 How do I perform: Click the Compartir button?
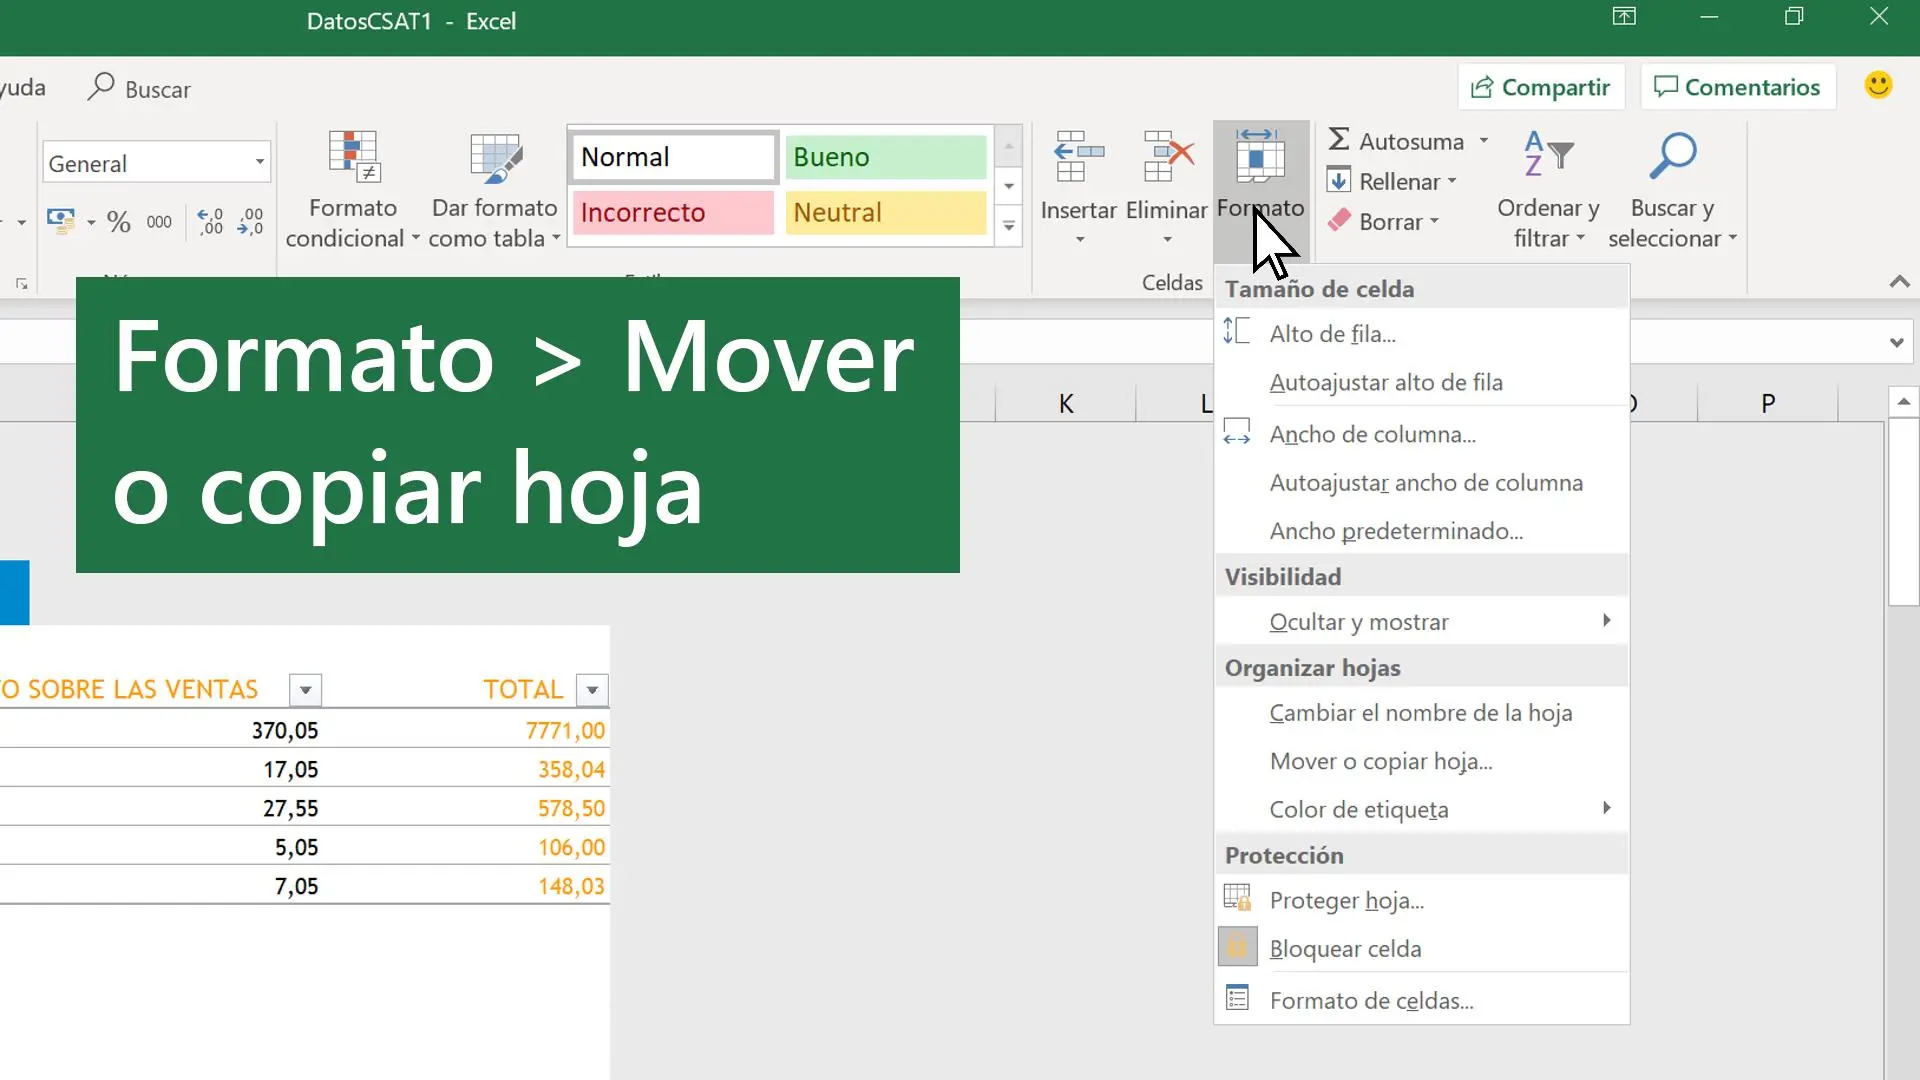click(x=1541, y=87)
